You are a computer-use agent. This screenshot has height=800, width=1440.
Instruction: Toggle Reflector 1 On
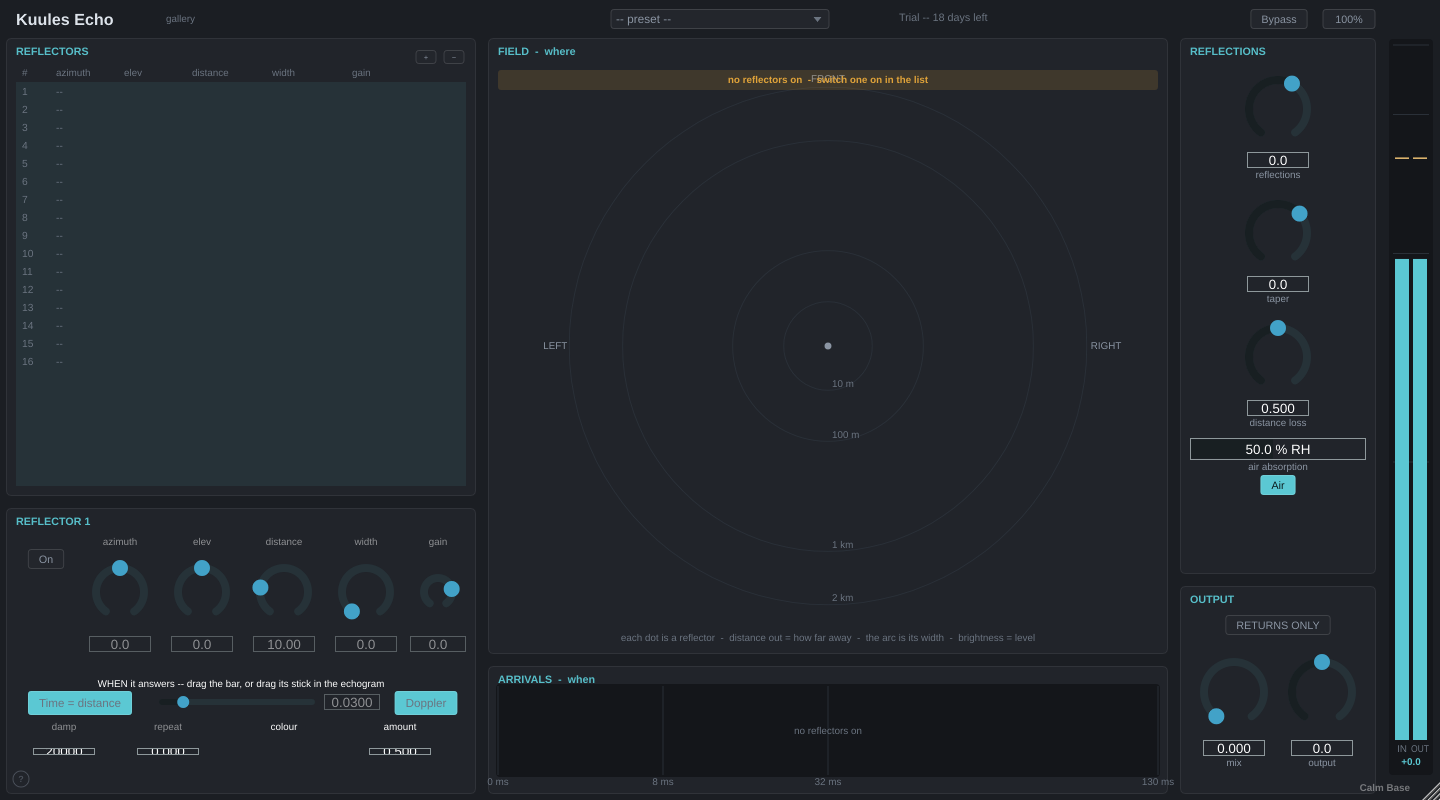pos(46,559)
